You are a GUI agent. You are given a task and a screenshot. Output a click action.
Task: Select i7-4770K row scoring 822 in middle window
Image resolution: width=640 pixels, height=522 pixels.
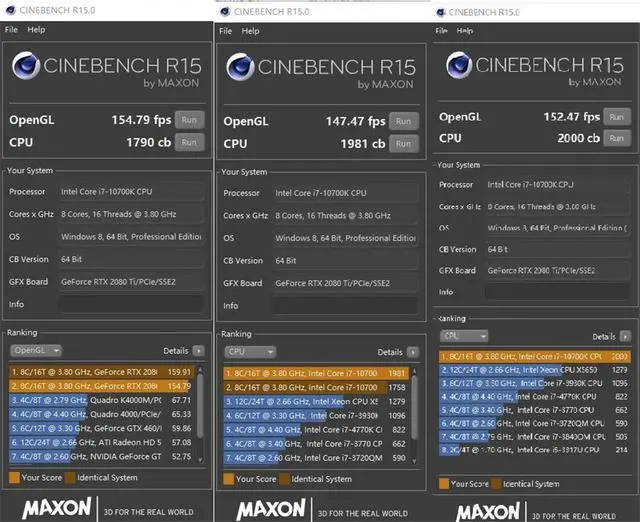[315, 430]
